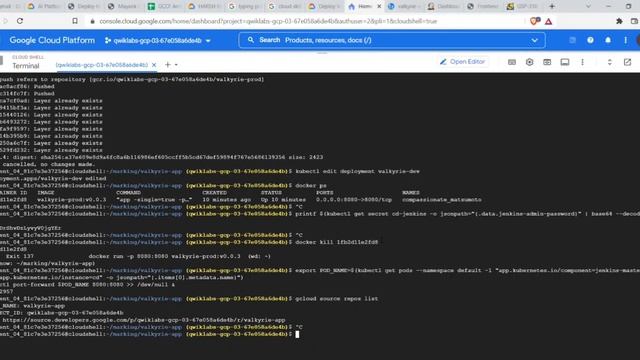Open the browser extensions puzzle icon

coord(619,21)
